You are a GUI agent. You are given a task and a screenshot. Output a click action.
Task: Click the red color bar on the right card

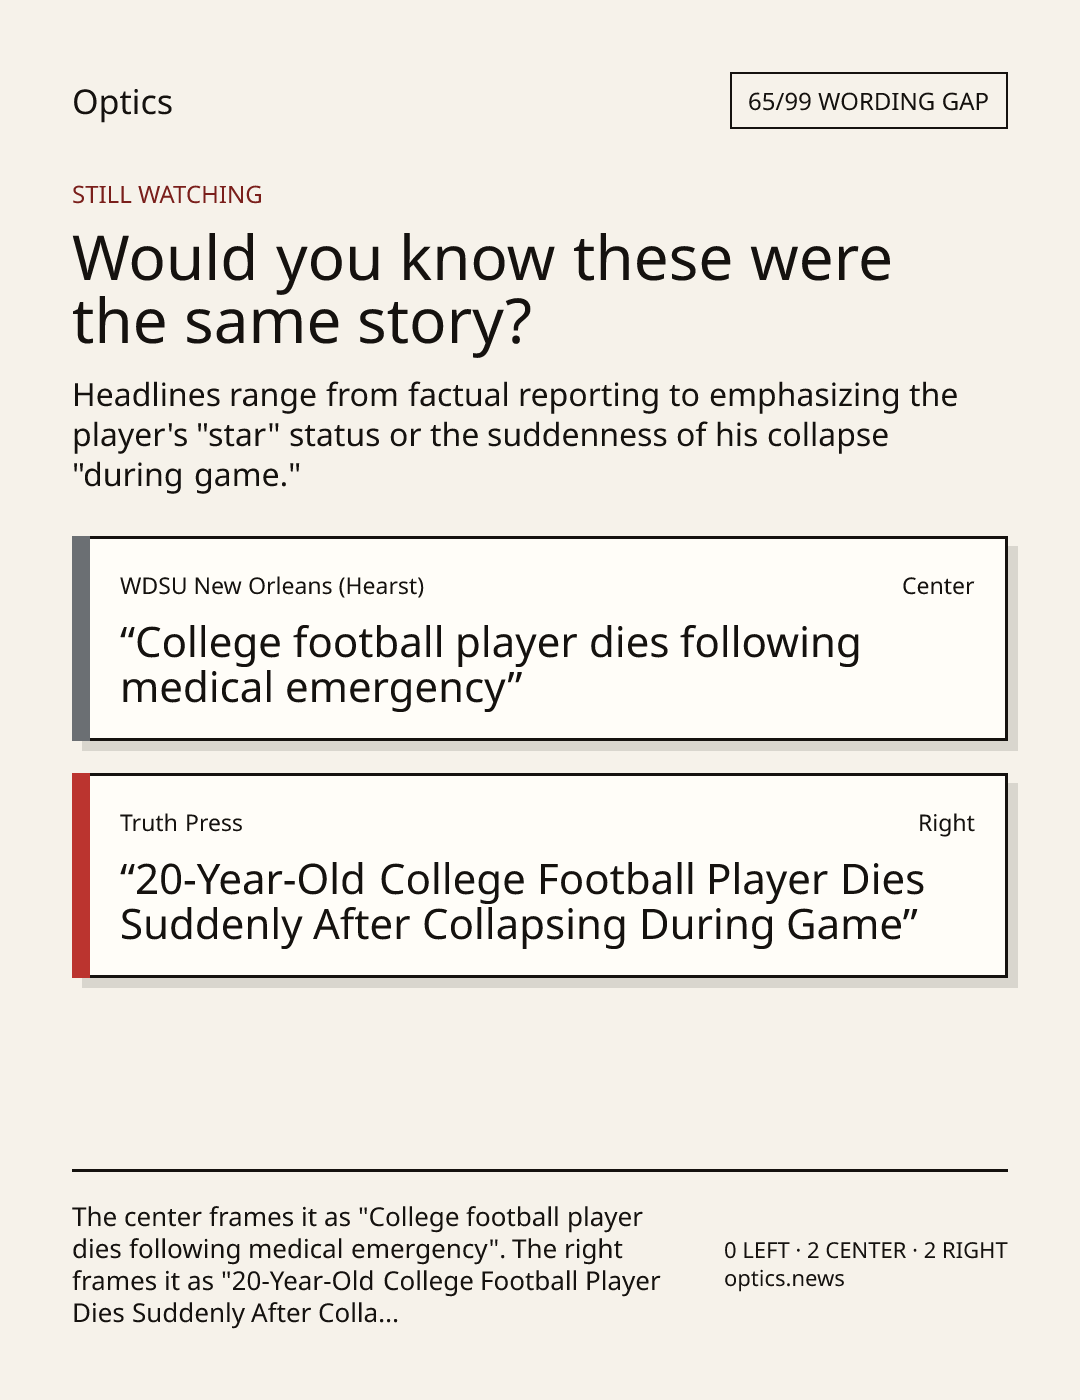(81, 876)
